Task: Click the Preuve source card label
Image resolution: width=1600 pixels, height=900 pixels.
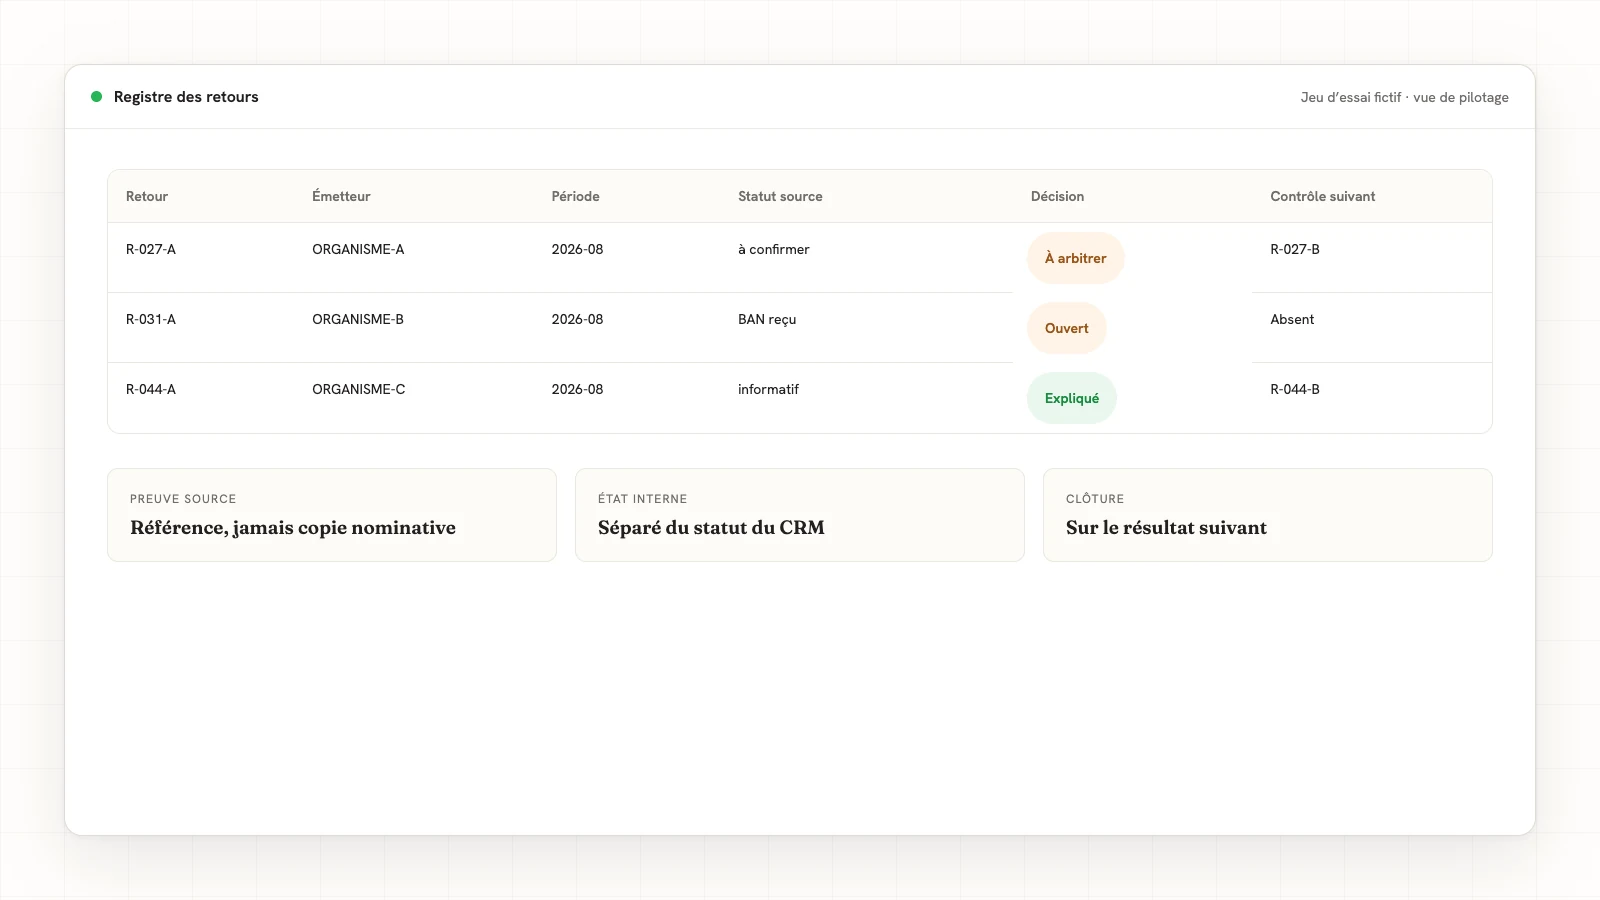Action: pyautogui.click(x=183, y=499)
